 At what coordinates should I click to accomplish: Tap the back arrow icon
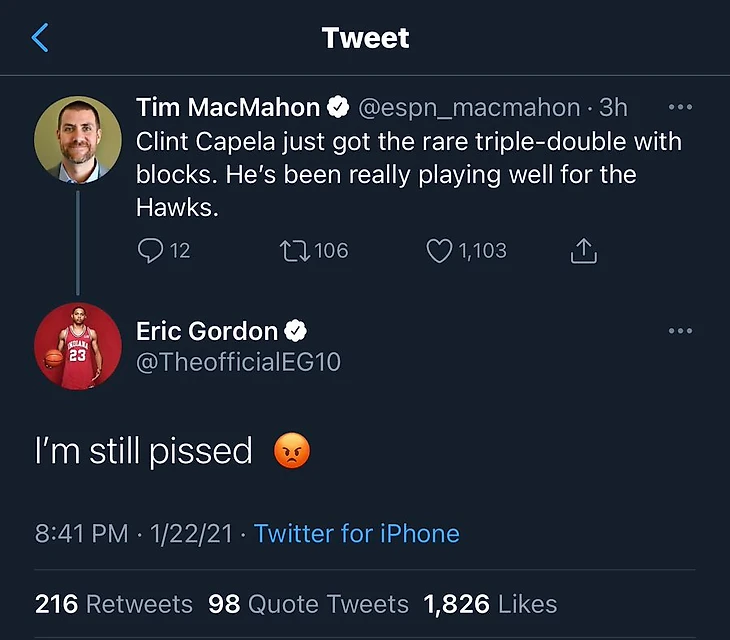[x=41, y=38]
